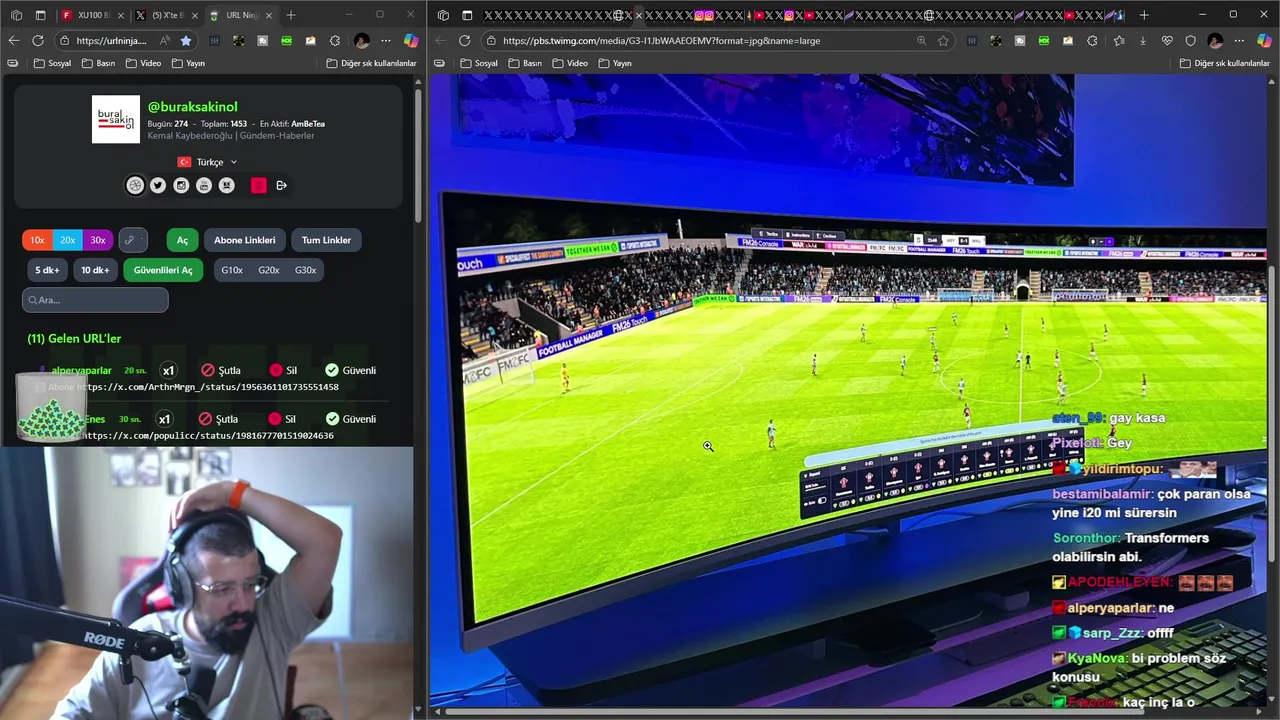Open the Basın bookmark folder in left browser

pyautogui.click(x=99, y=63)
